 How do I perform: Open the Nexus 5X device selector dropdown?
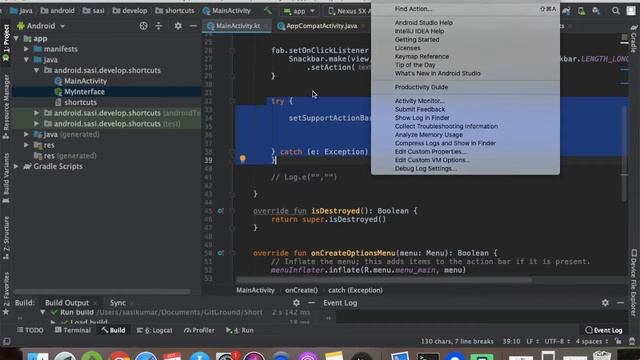pyautogui.click(x=349, y=11)
